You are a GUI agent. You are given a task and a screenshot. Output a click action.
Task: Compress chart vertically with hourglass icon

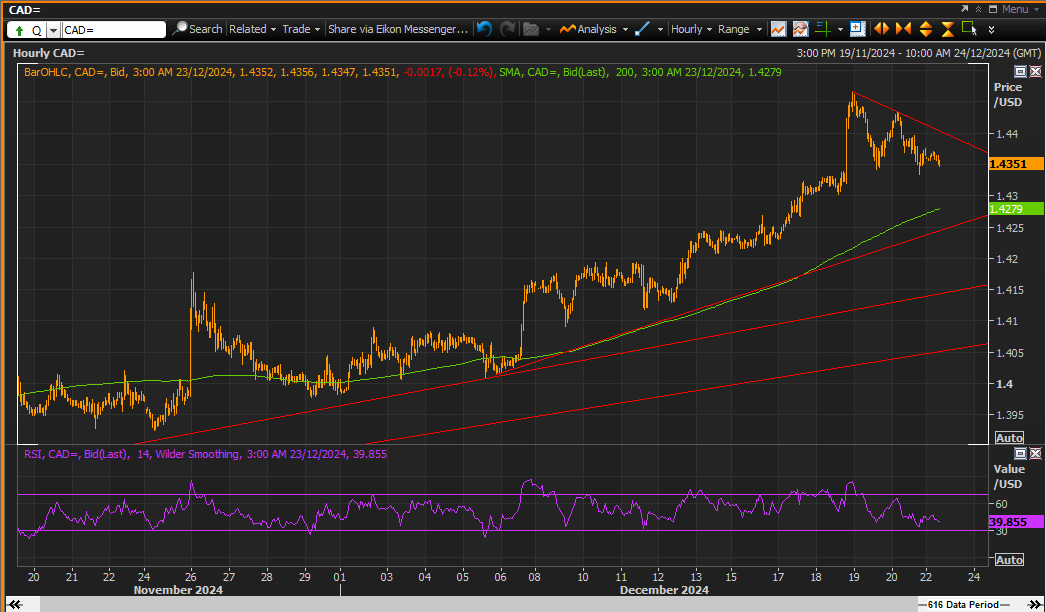pyautogui.click(x=948, y=29)
